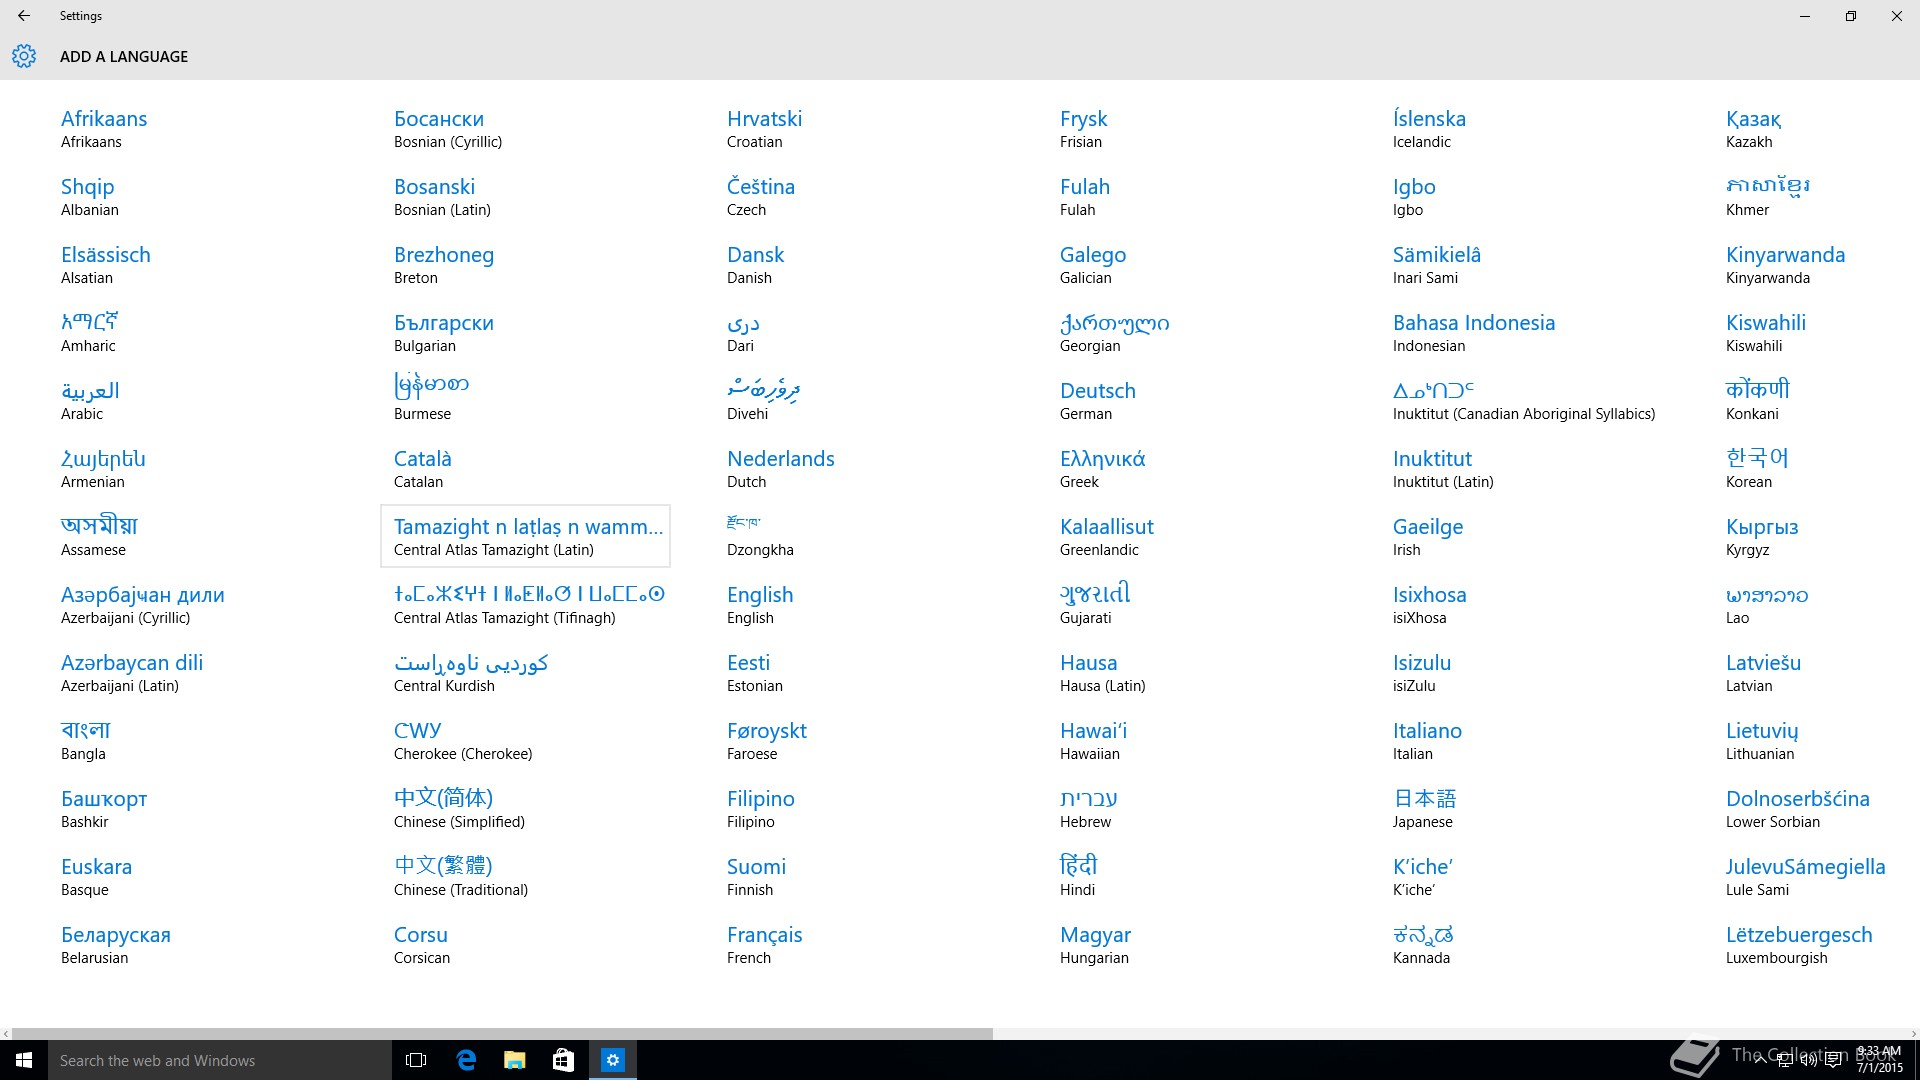Image resolution: width=1920 pixels, height=1080 pixels.
Task: Click the network icon in the tray
Action: tap(1785, 1060)
